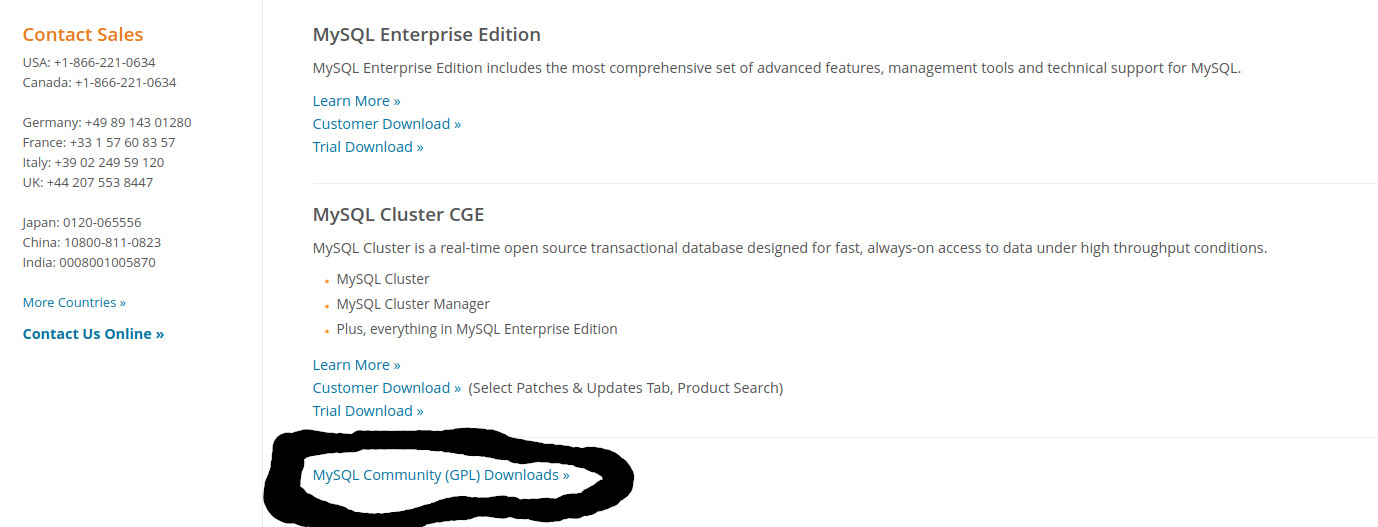The height and width of the screenshot is (527, 1378).
Task: Select the Germany phone number line
Action: click(107, 122)
